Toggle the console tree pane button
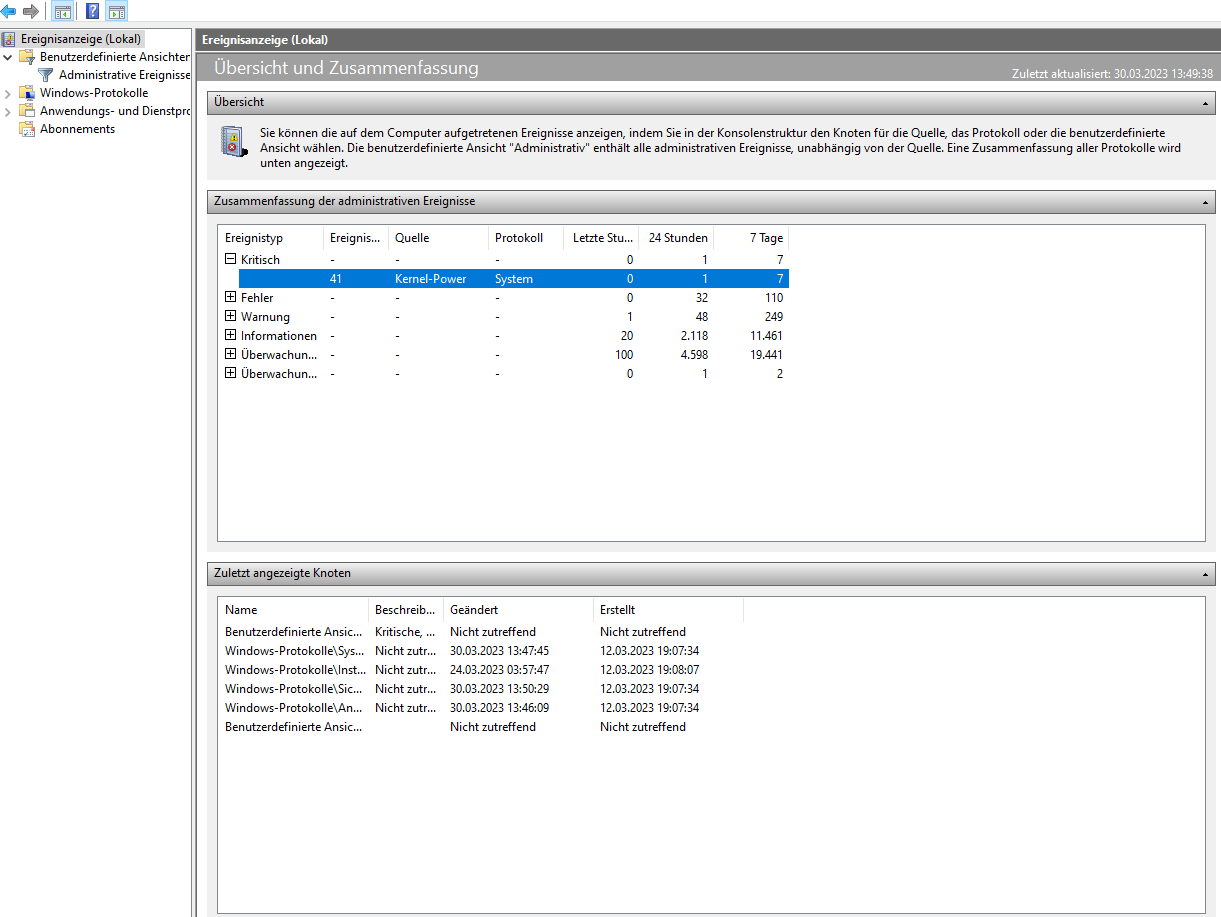 (x=62, y=12)
